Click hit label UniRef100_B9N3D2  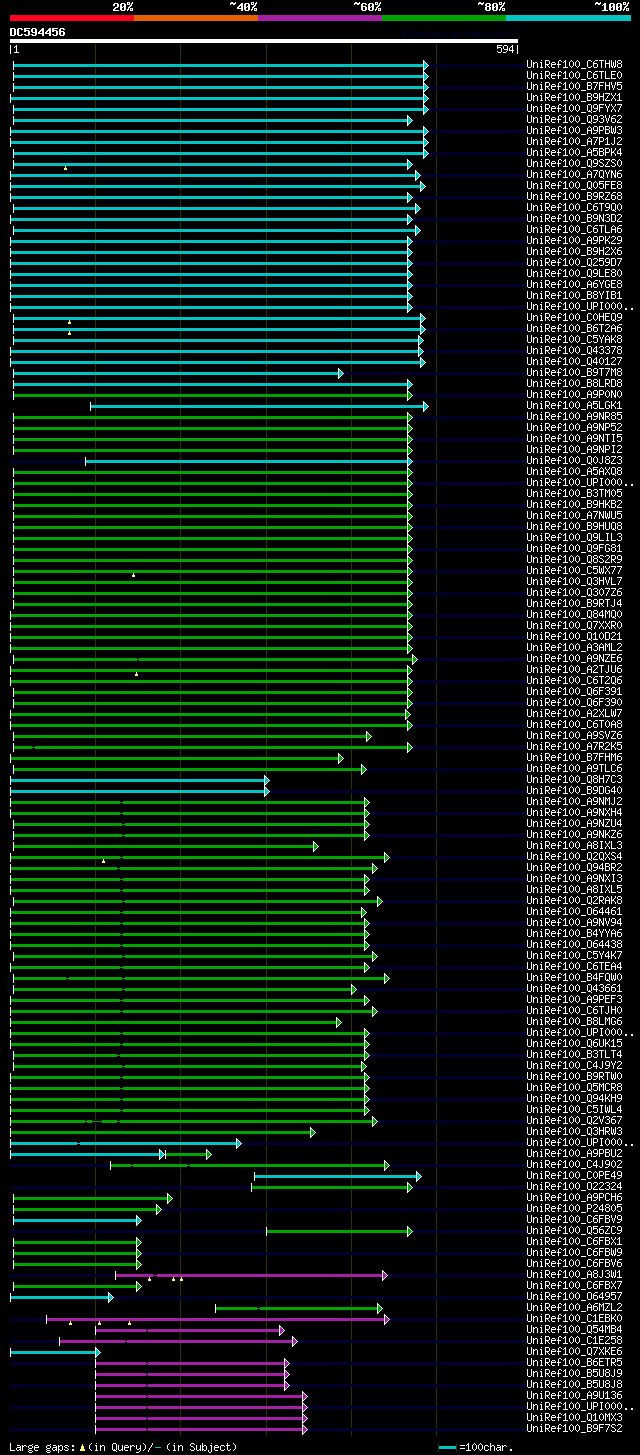(x=574, y=218)
